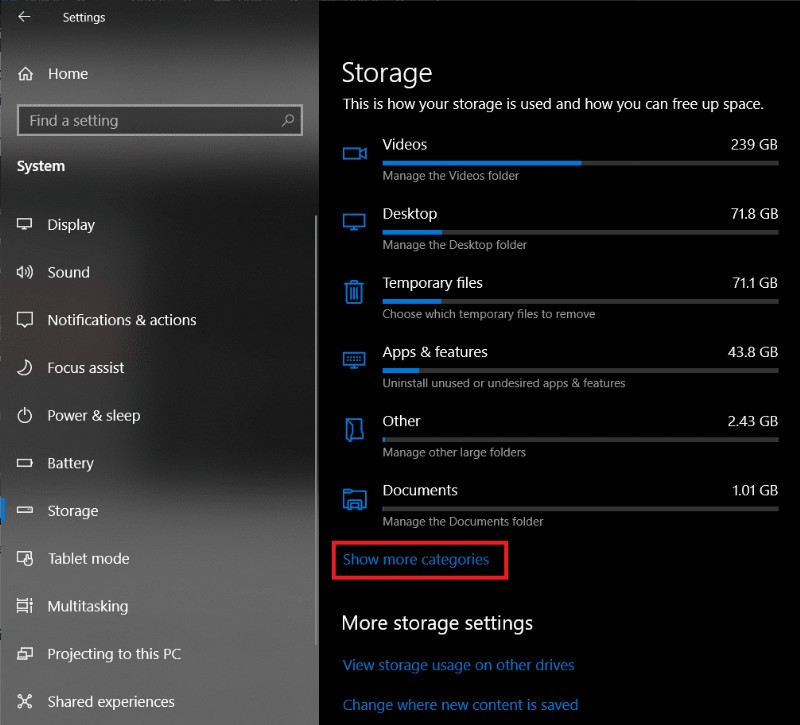Click 'Uninstall unused or undesired apps & features'
The width and height of the screenshot is (800, 725).
click(x=504, y=383)
